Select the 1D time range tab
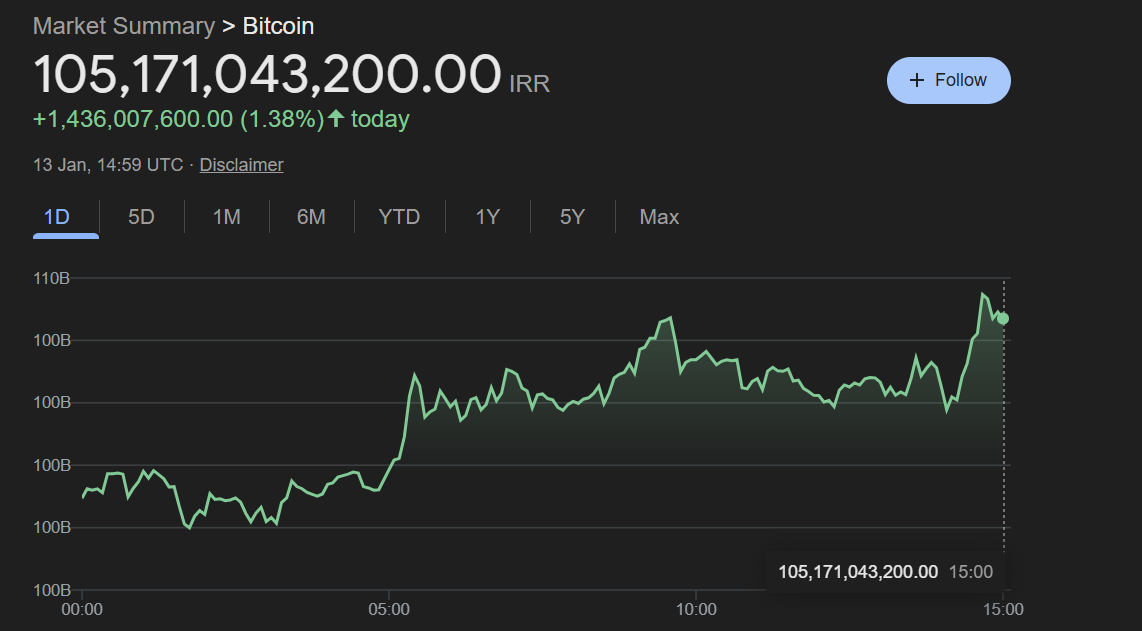1142x631 pixels. (66, 216)
